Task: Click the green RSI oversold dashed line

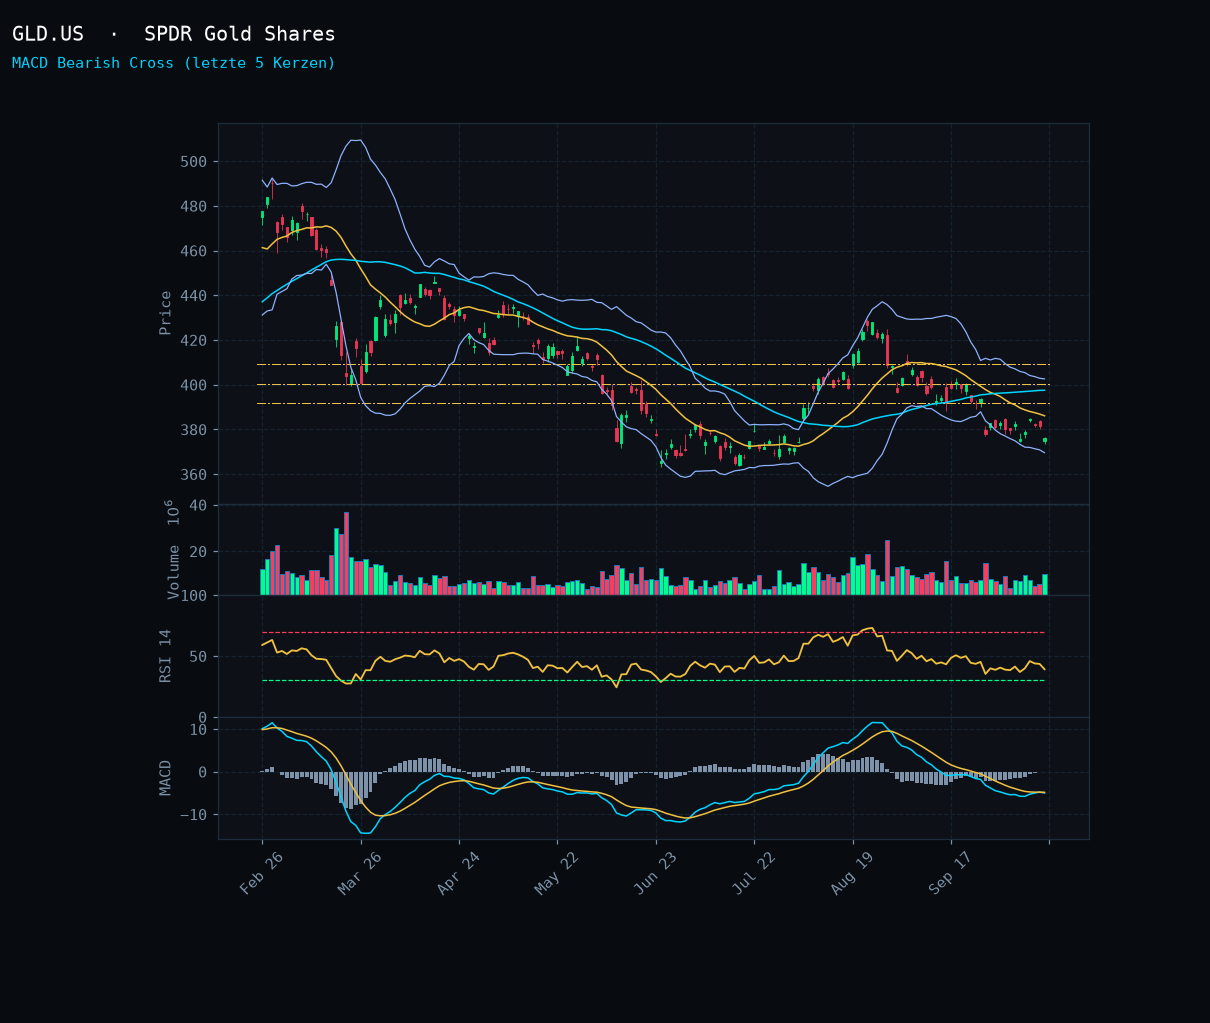Action: 653,681
